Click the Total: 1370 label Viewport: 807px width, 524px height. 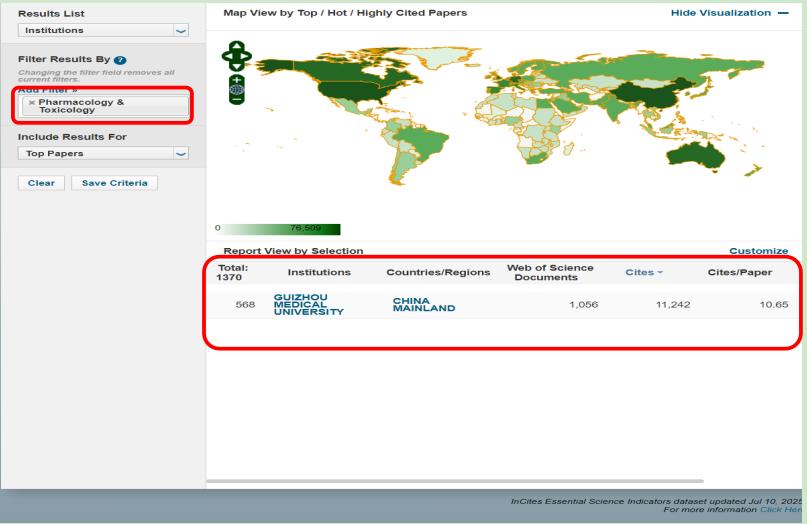[233, 272]
